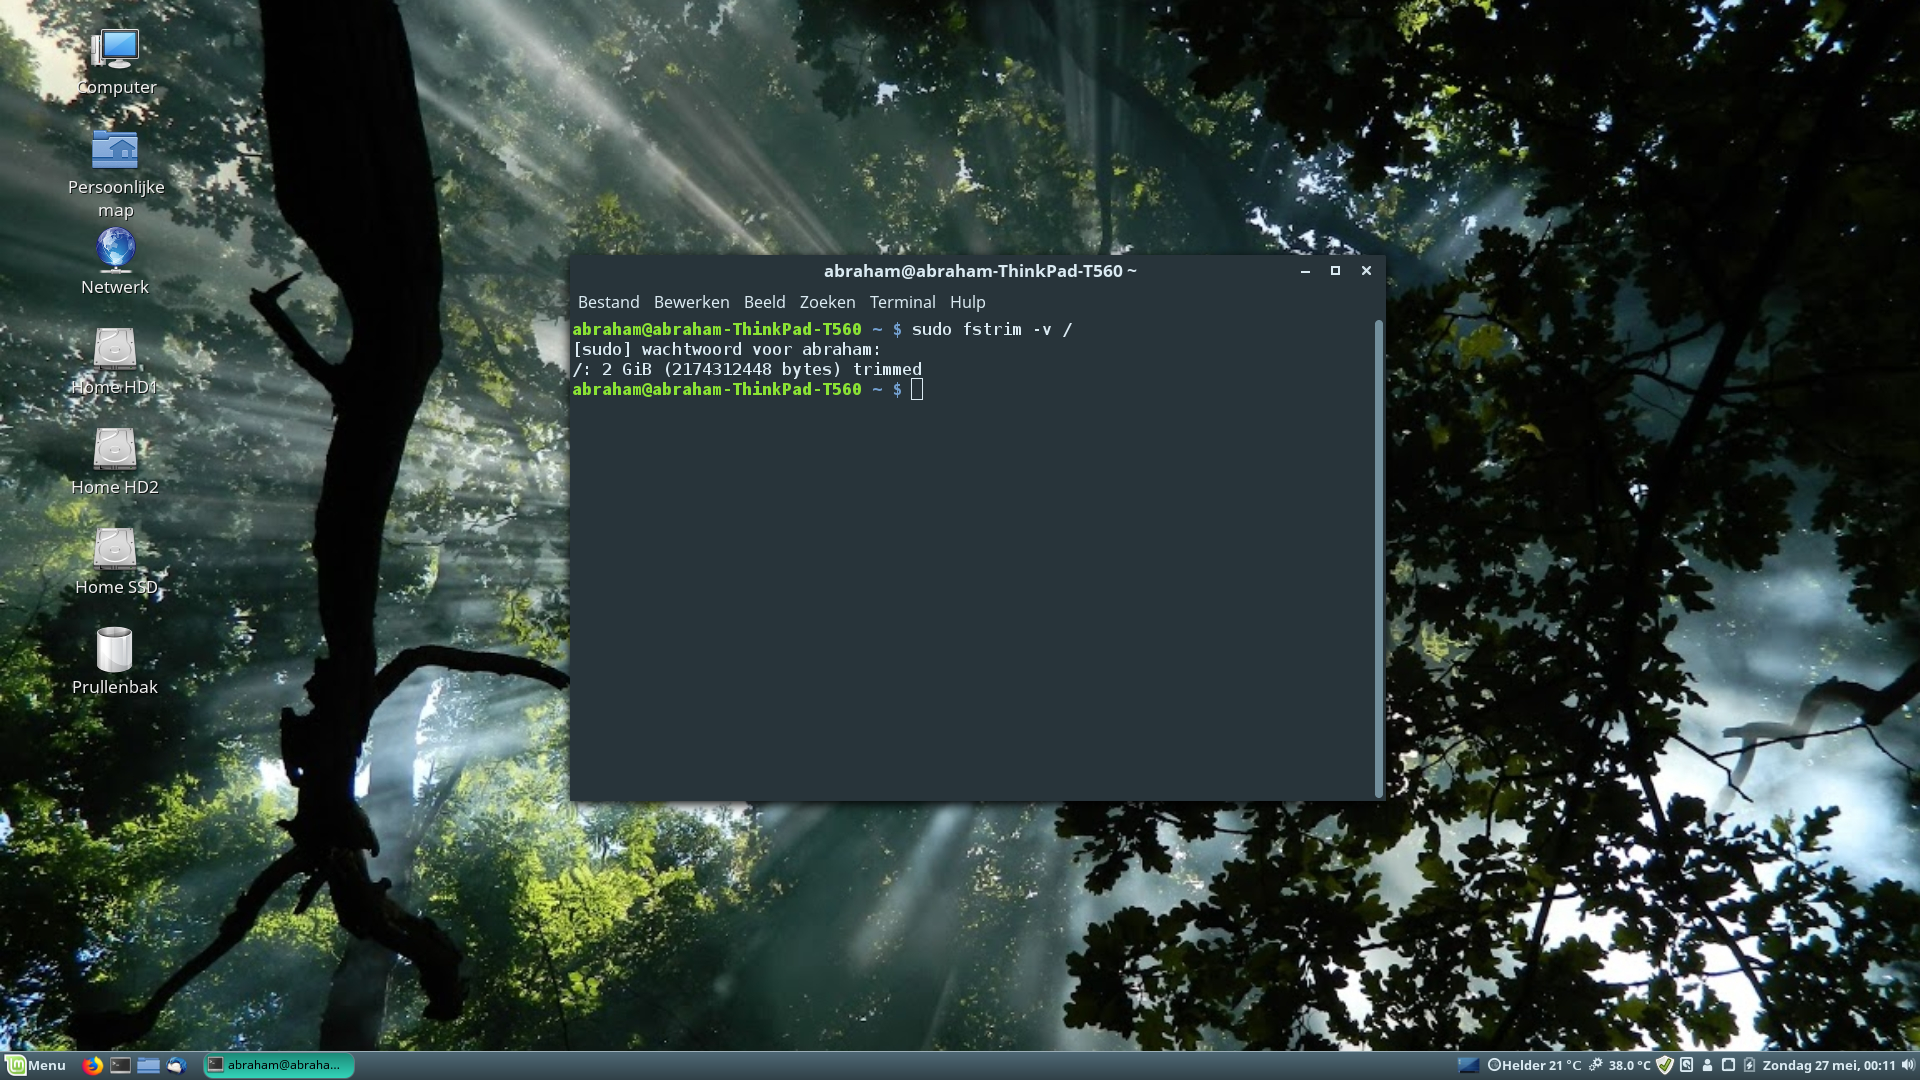
Task: Open the Linux Mint Menu
Action: click(36, 1065)
